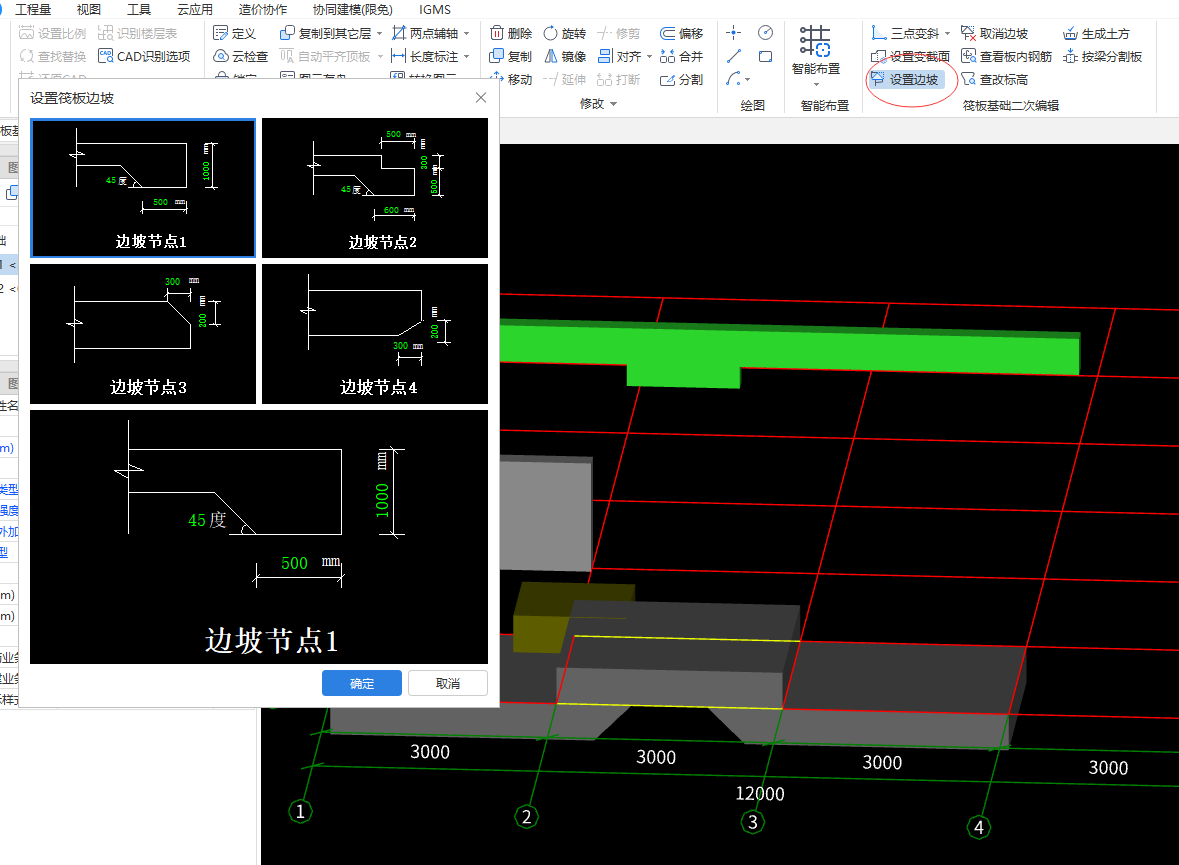Click 设置变截面 tool
This screenshot has width=1179, height=865.
(911, 56)
